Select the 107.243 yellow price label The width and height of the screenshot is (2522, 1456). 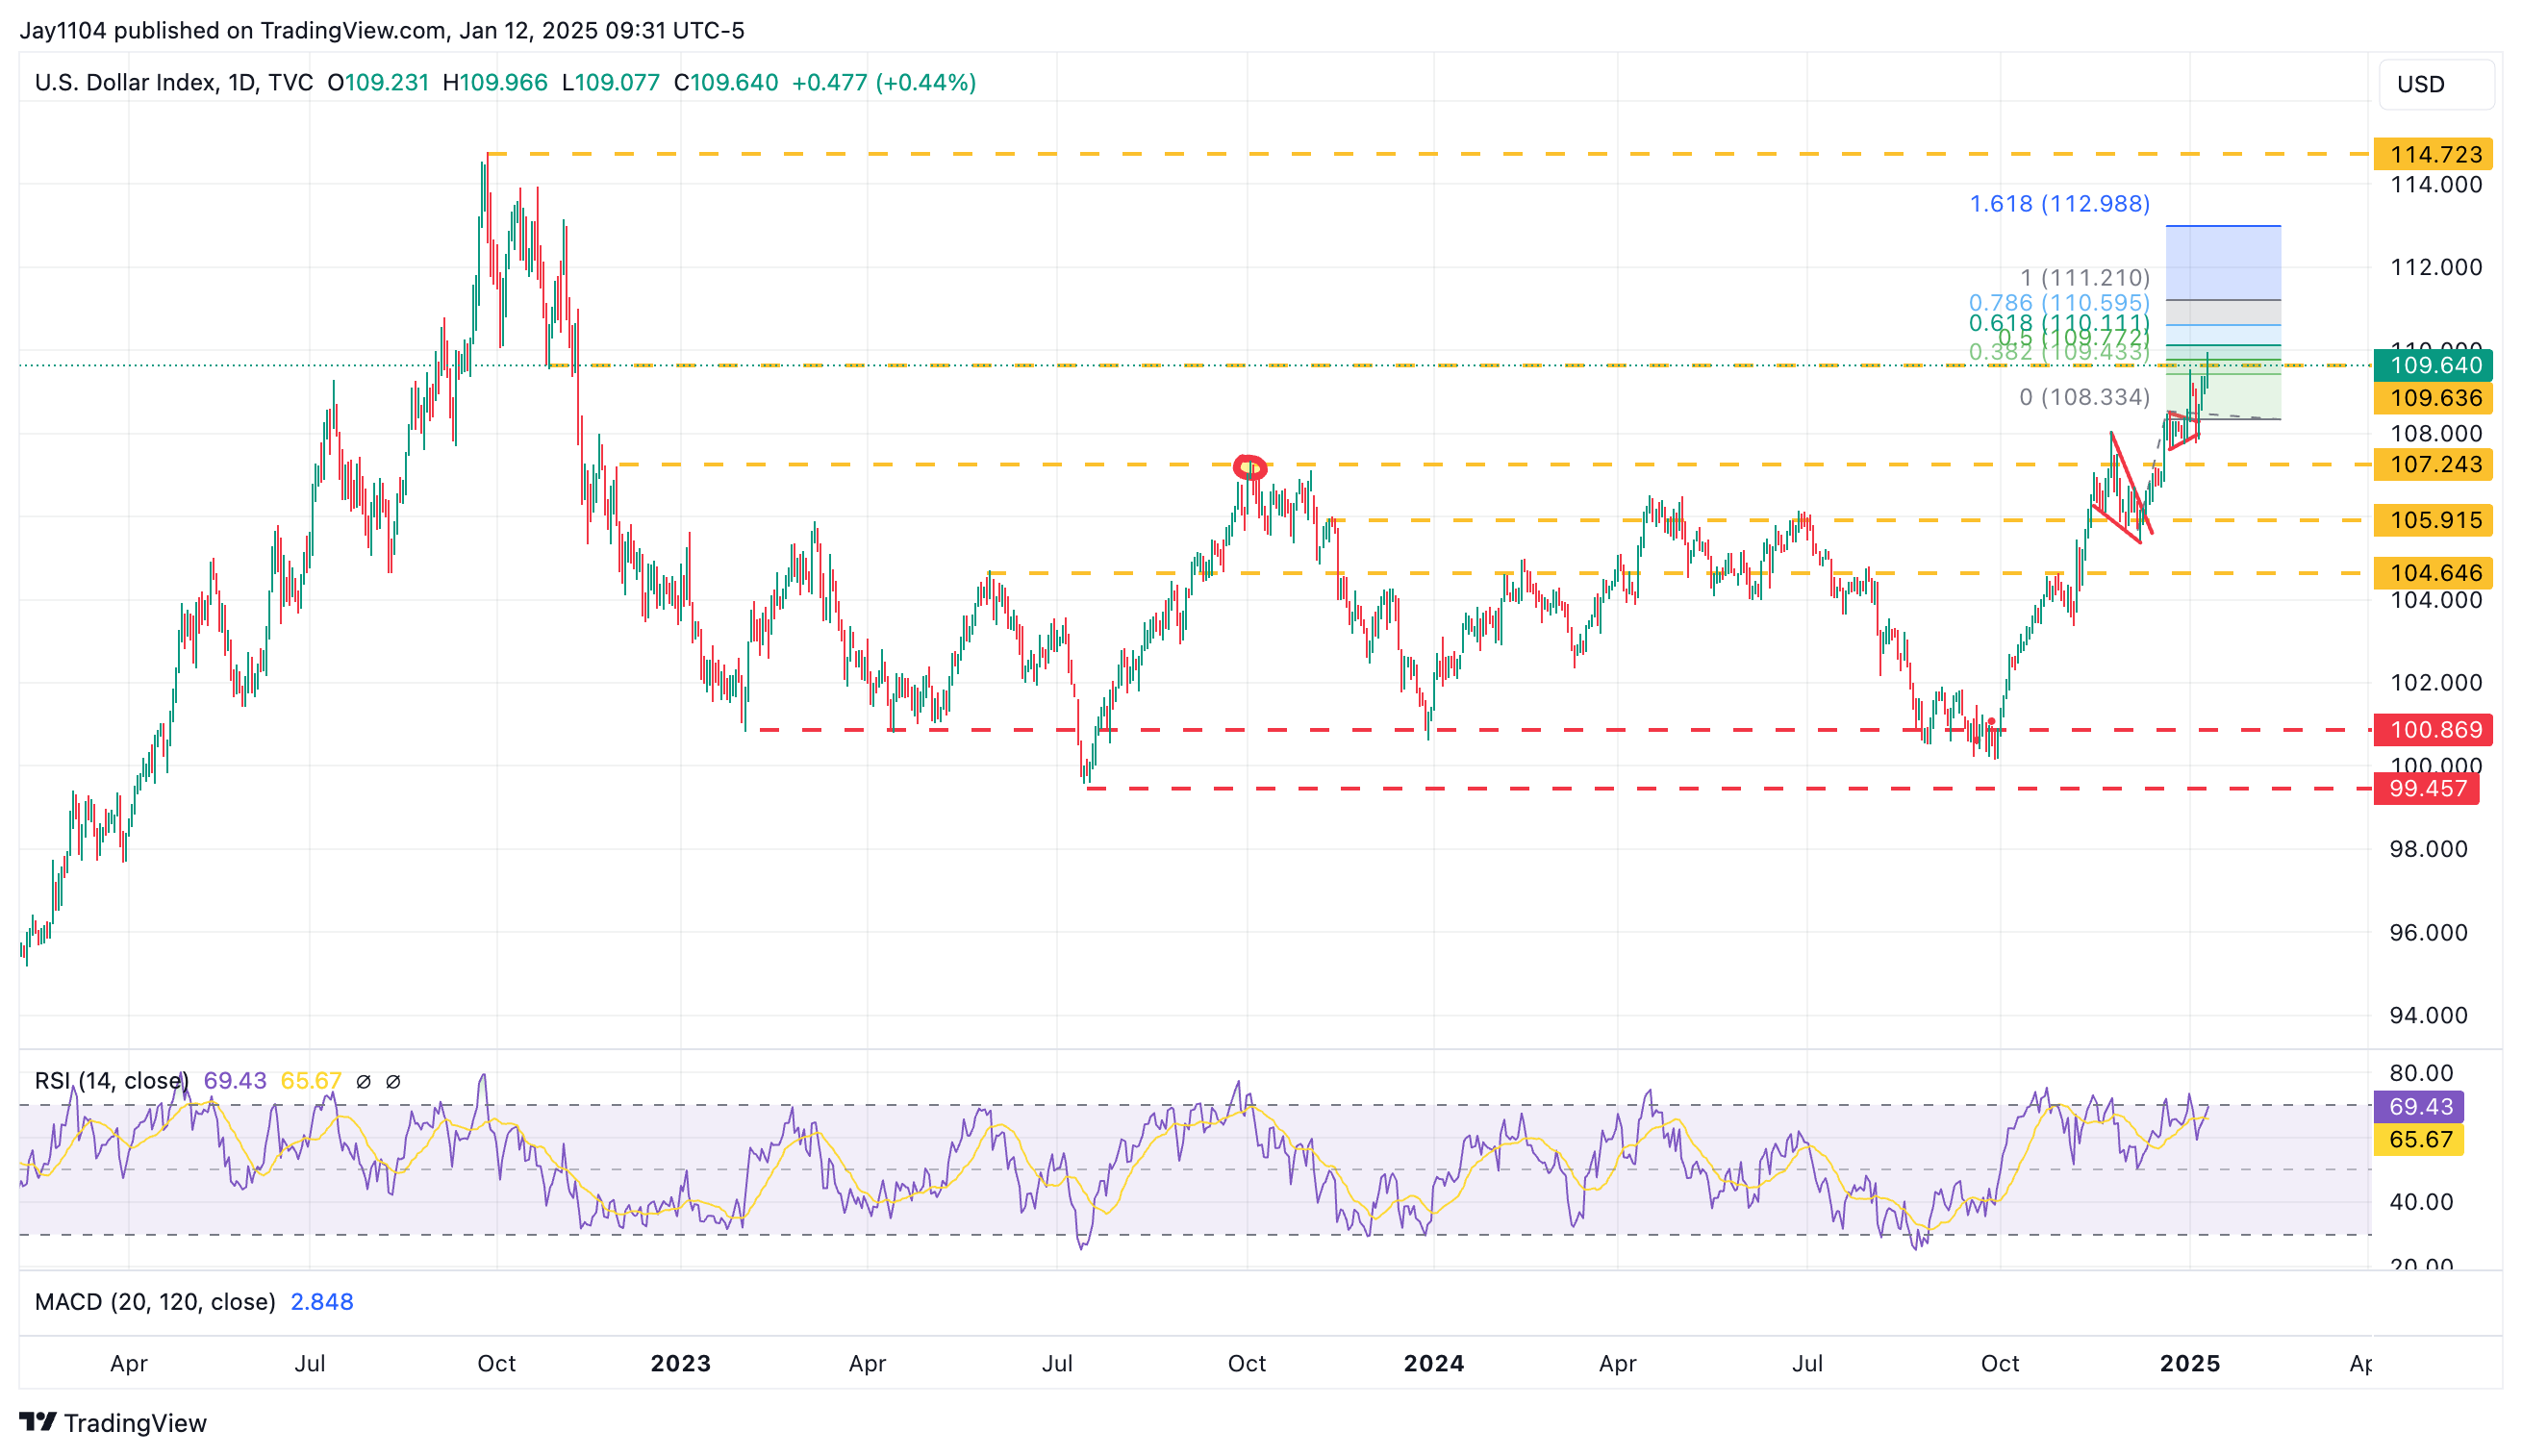click(2433, 464)
